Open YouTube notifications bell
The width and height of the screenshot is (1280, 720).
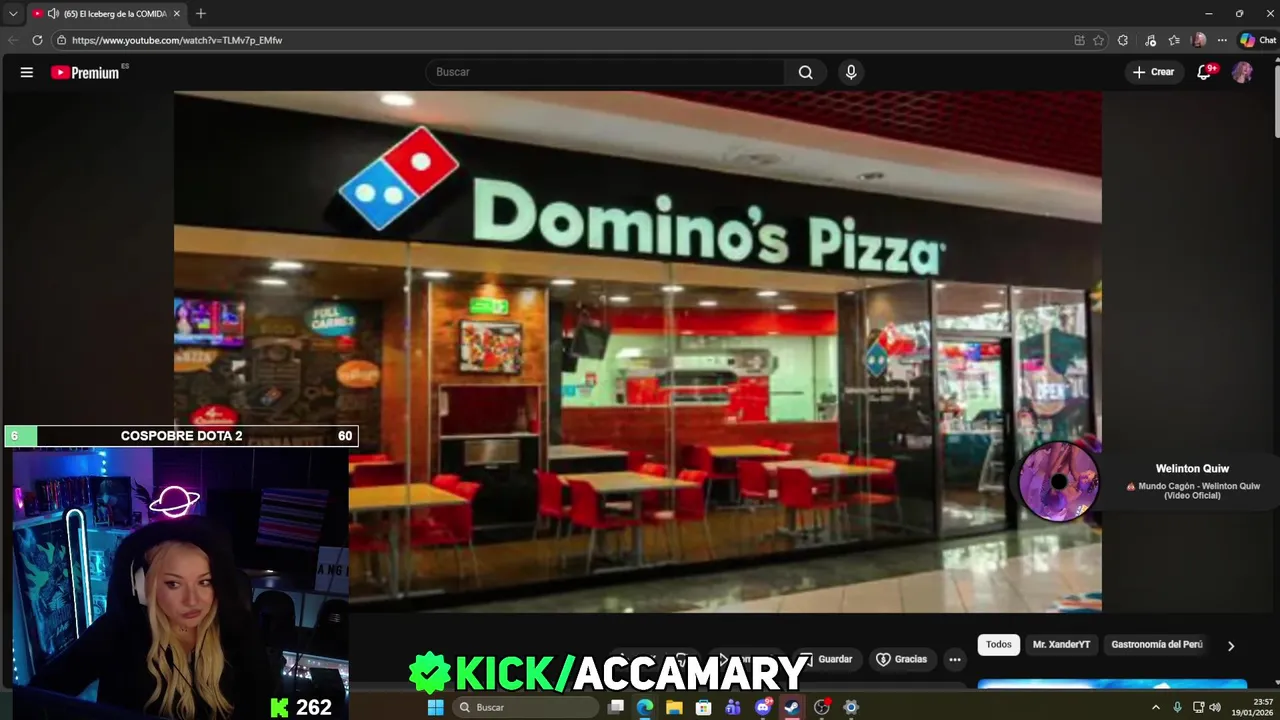(x=1205, y=72)
